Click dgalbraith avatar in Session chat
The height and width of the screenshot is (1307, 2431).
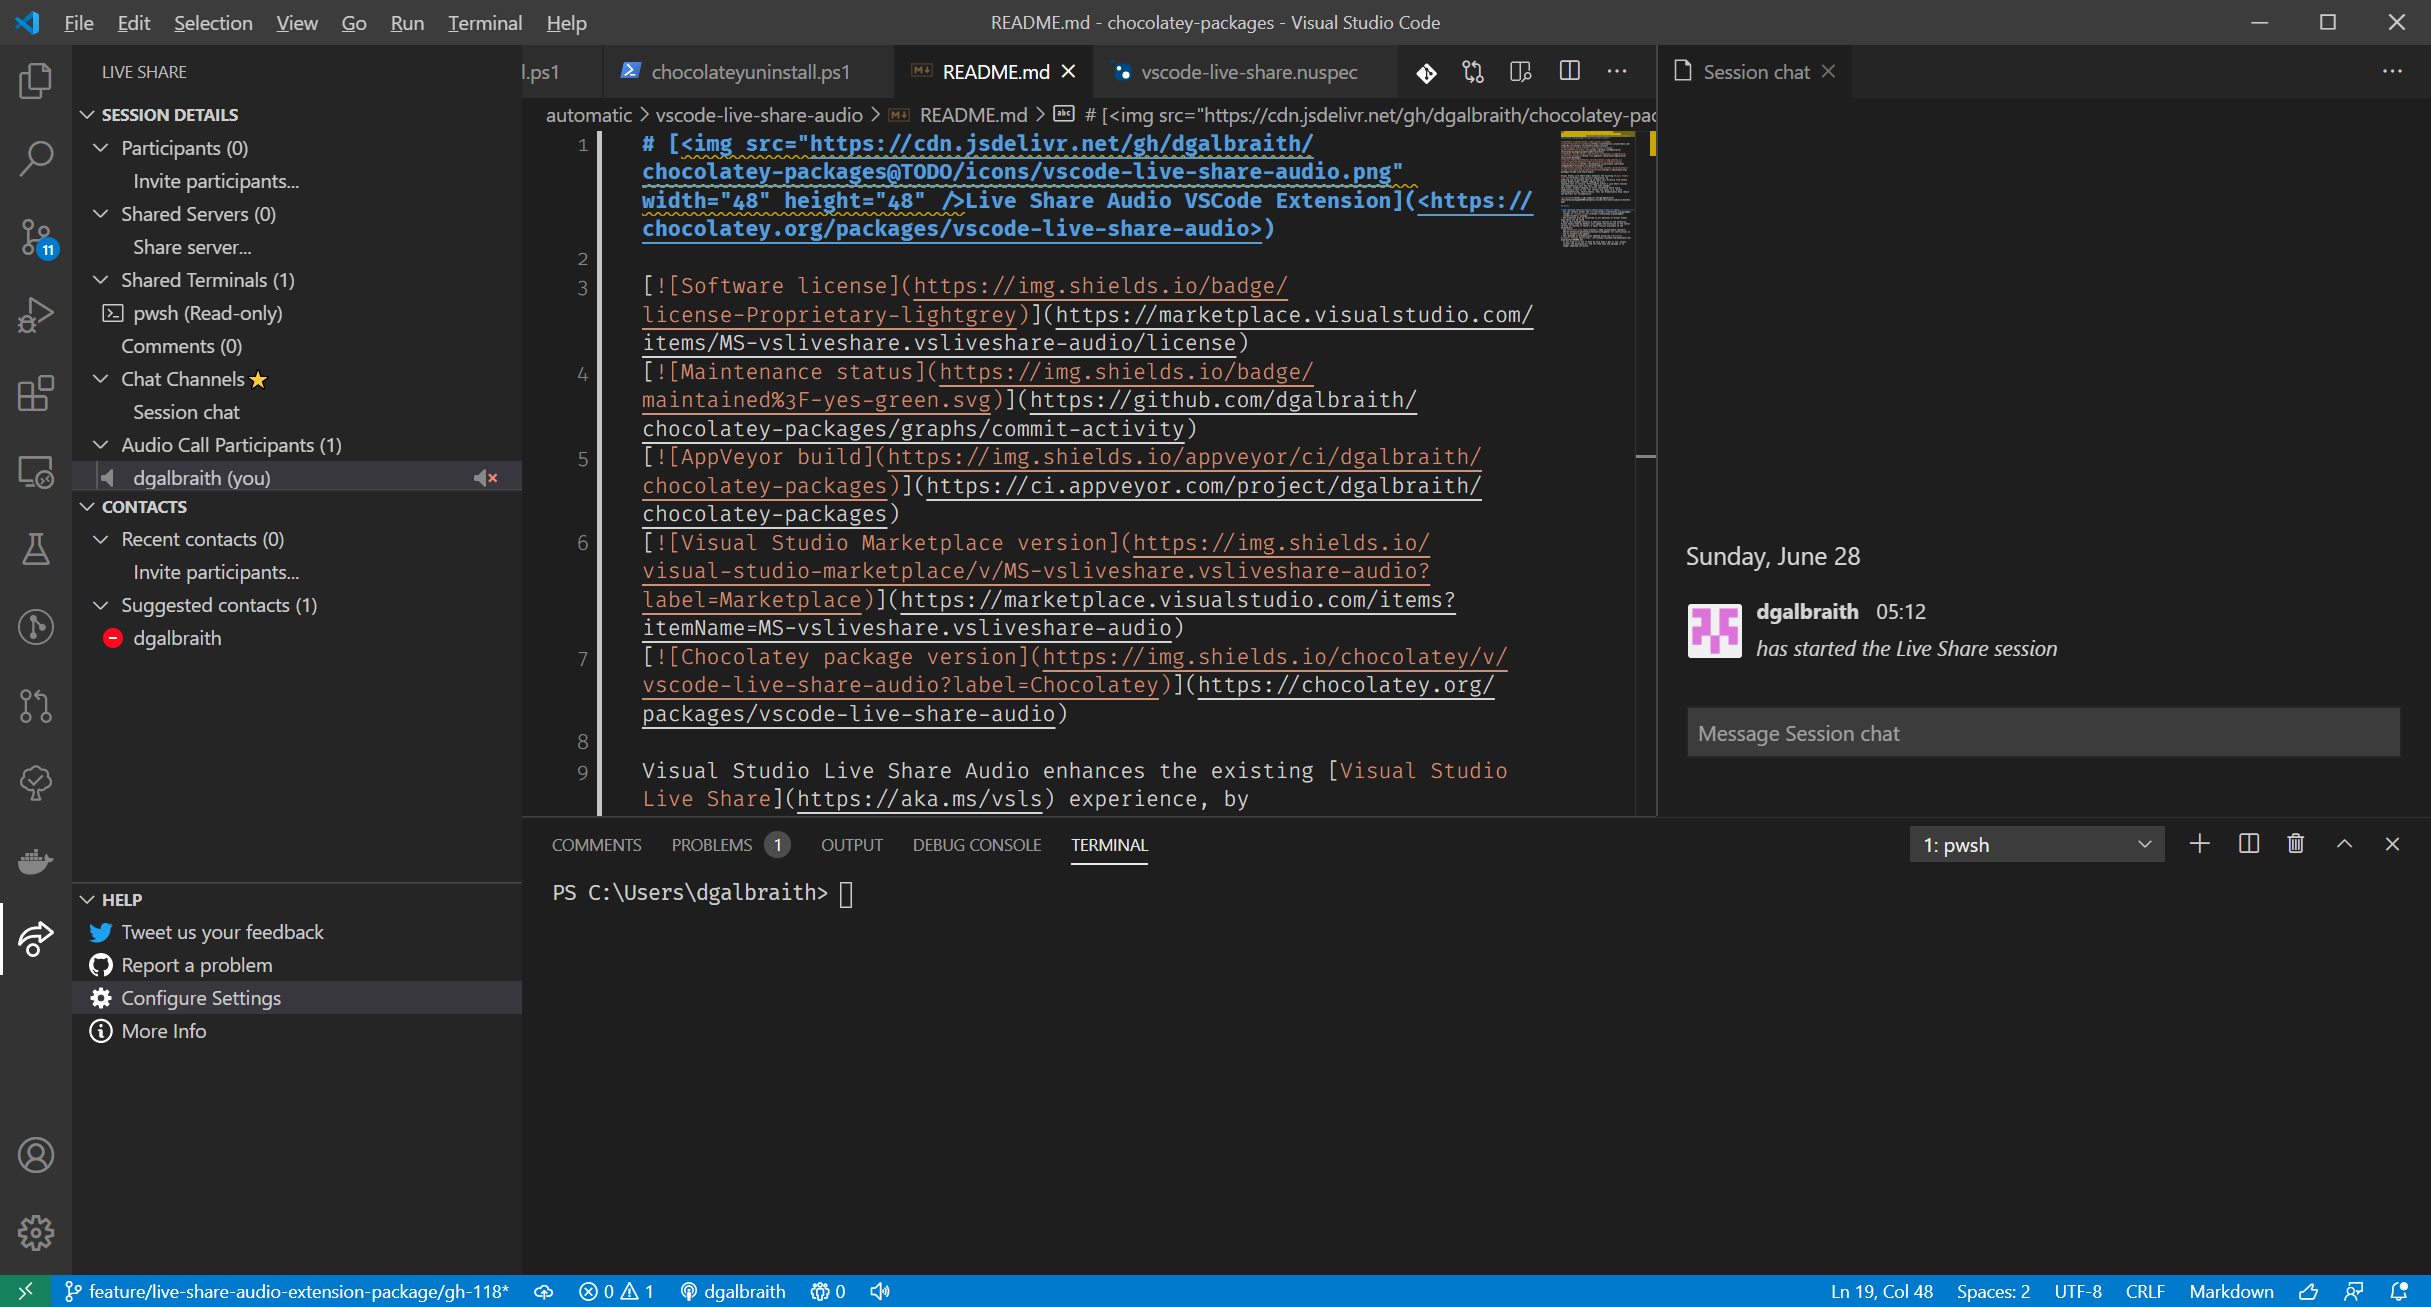tap(1714, 630)
